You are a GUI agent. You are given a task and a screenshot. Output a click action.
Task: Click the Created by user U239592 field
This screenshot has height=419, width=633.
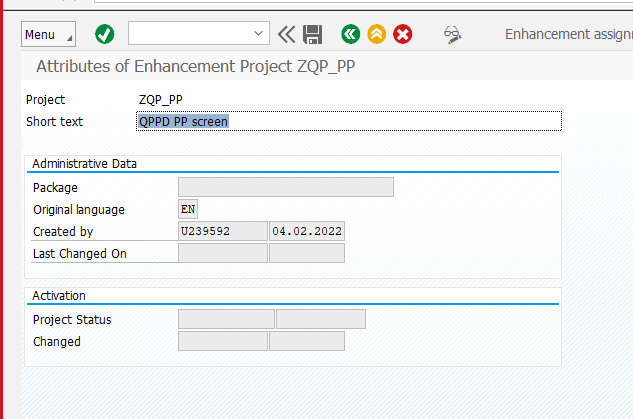pyautogui.click(x=222, y=232)
